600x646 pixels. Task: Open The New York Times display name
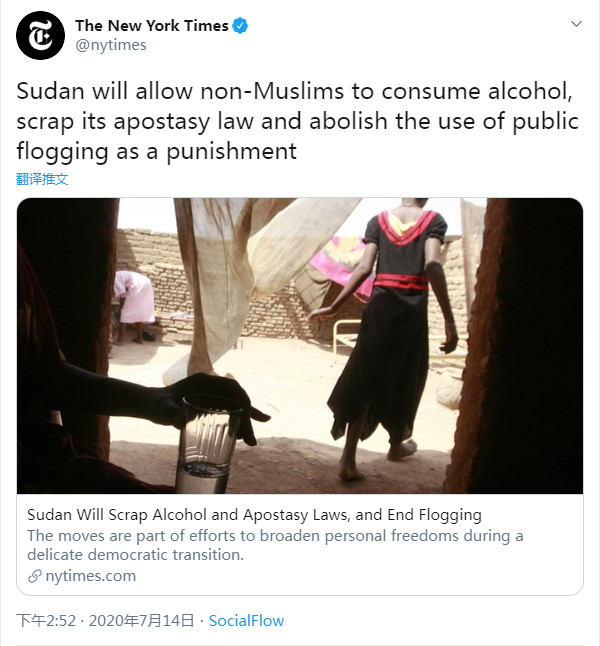point(152,26)
